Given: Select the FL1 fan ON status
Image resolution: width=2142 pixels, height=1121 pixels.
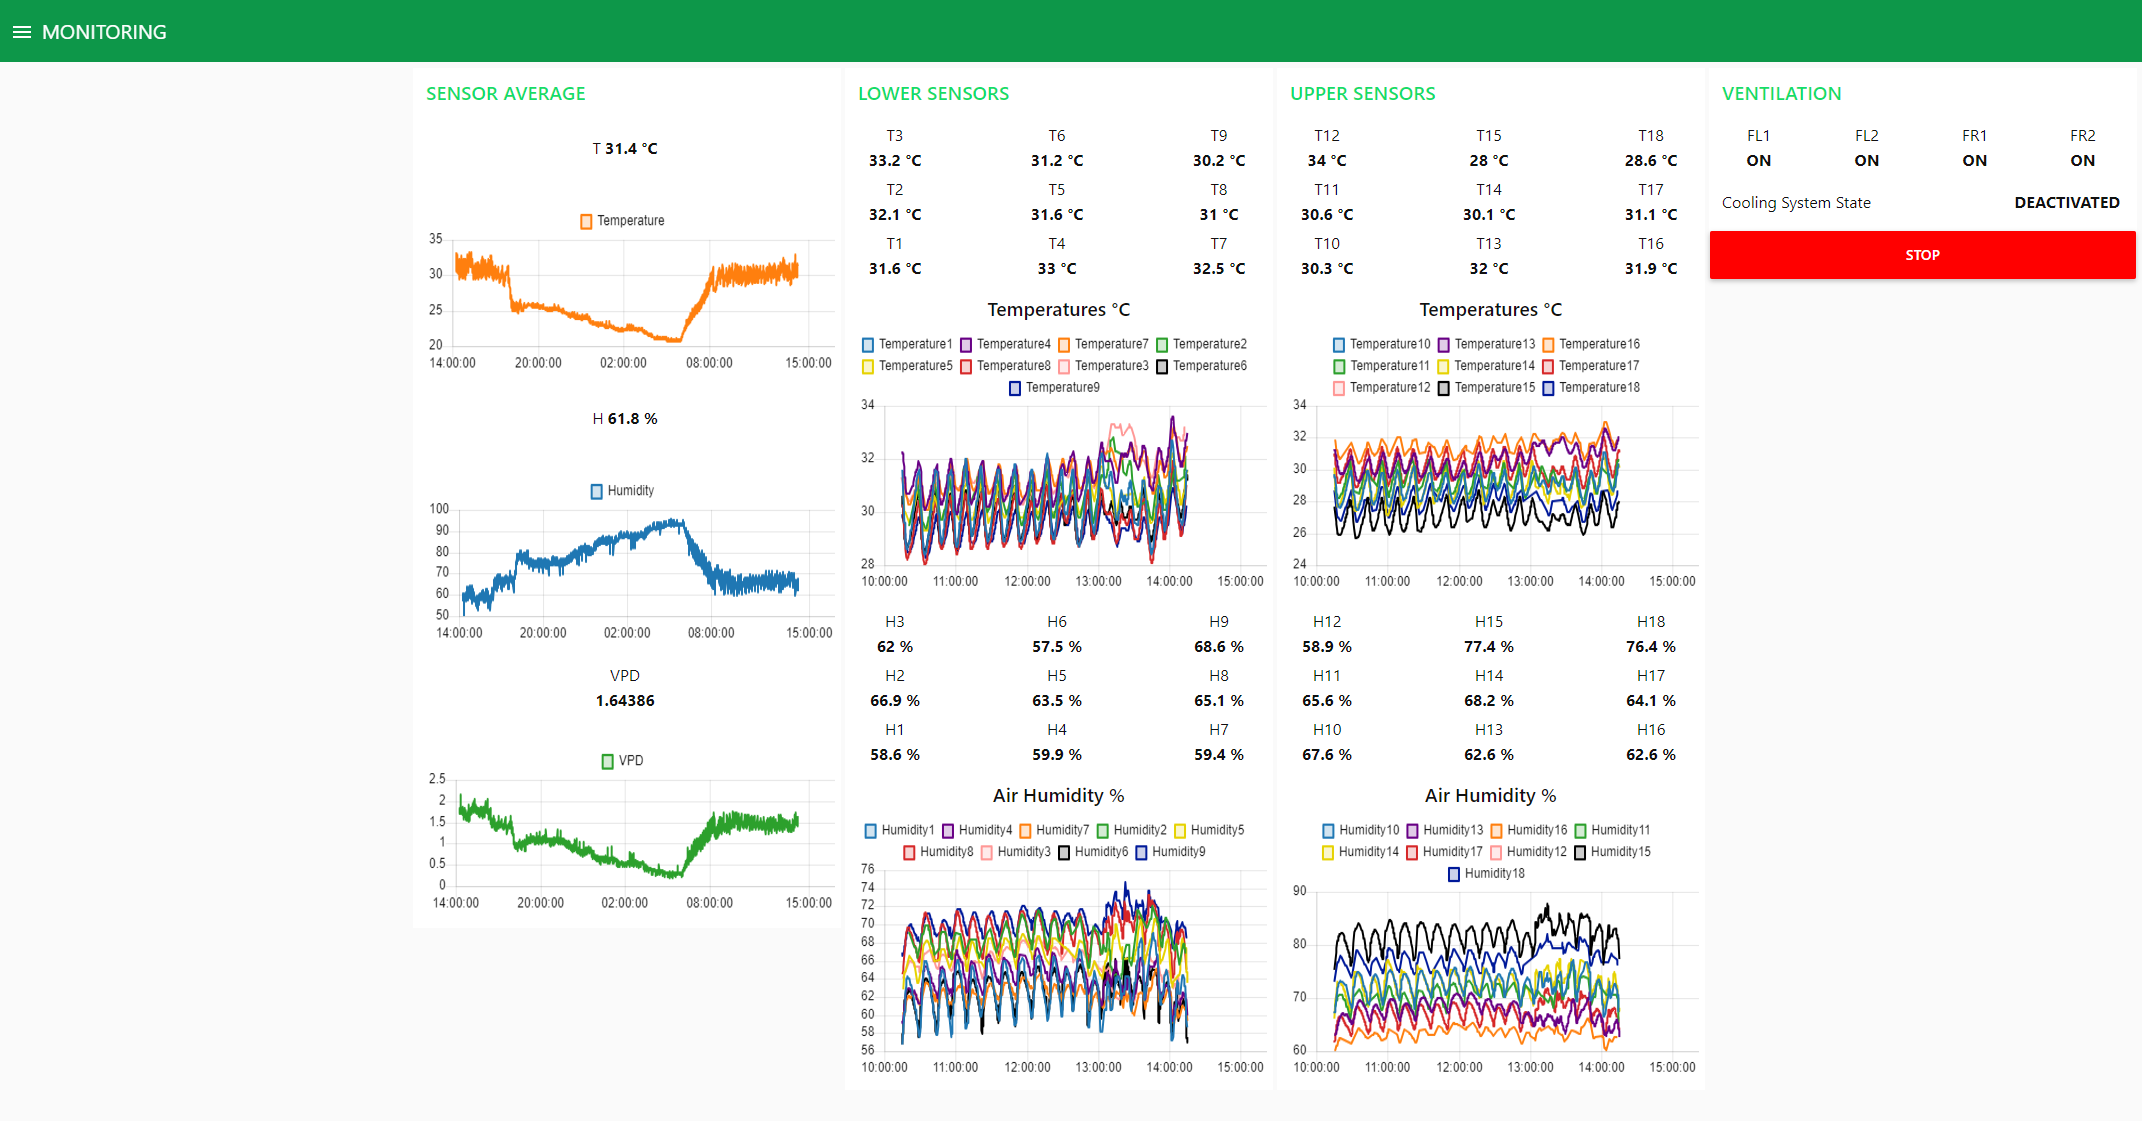Looking at the screenshot, I should 1758,160.
